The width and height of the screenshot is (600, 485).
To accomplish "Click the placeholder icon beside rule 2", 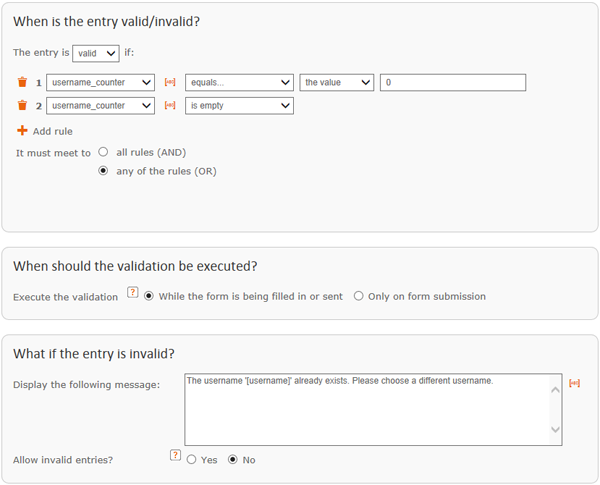I will (170, 105).
